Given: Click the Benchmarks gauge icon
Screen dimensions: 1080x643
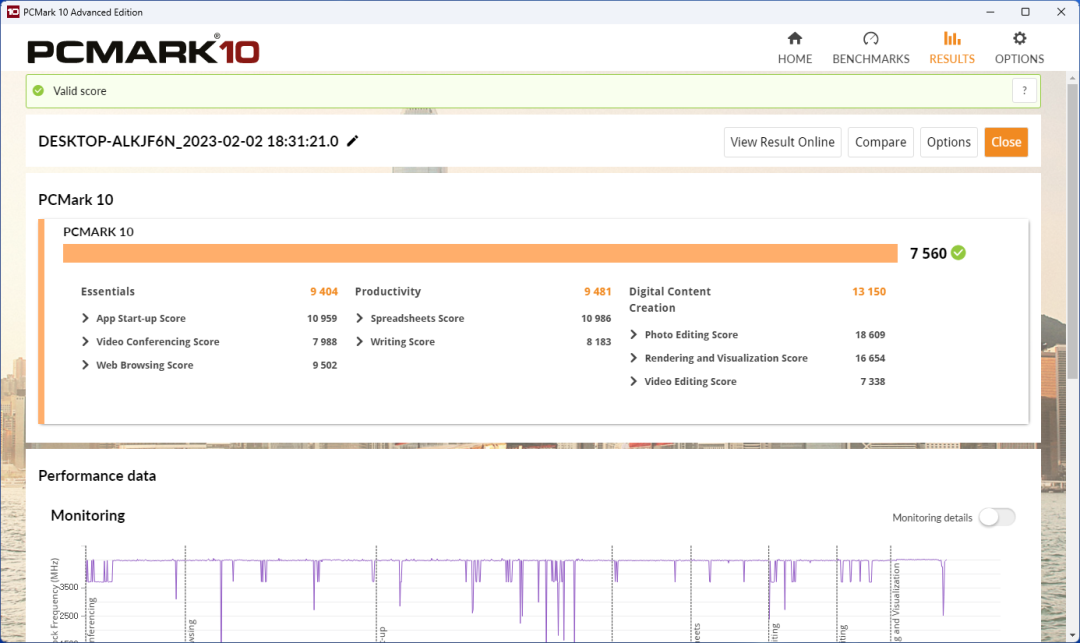Looking at the screenshot, I should (x=871, y=38).
